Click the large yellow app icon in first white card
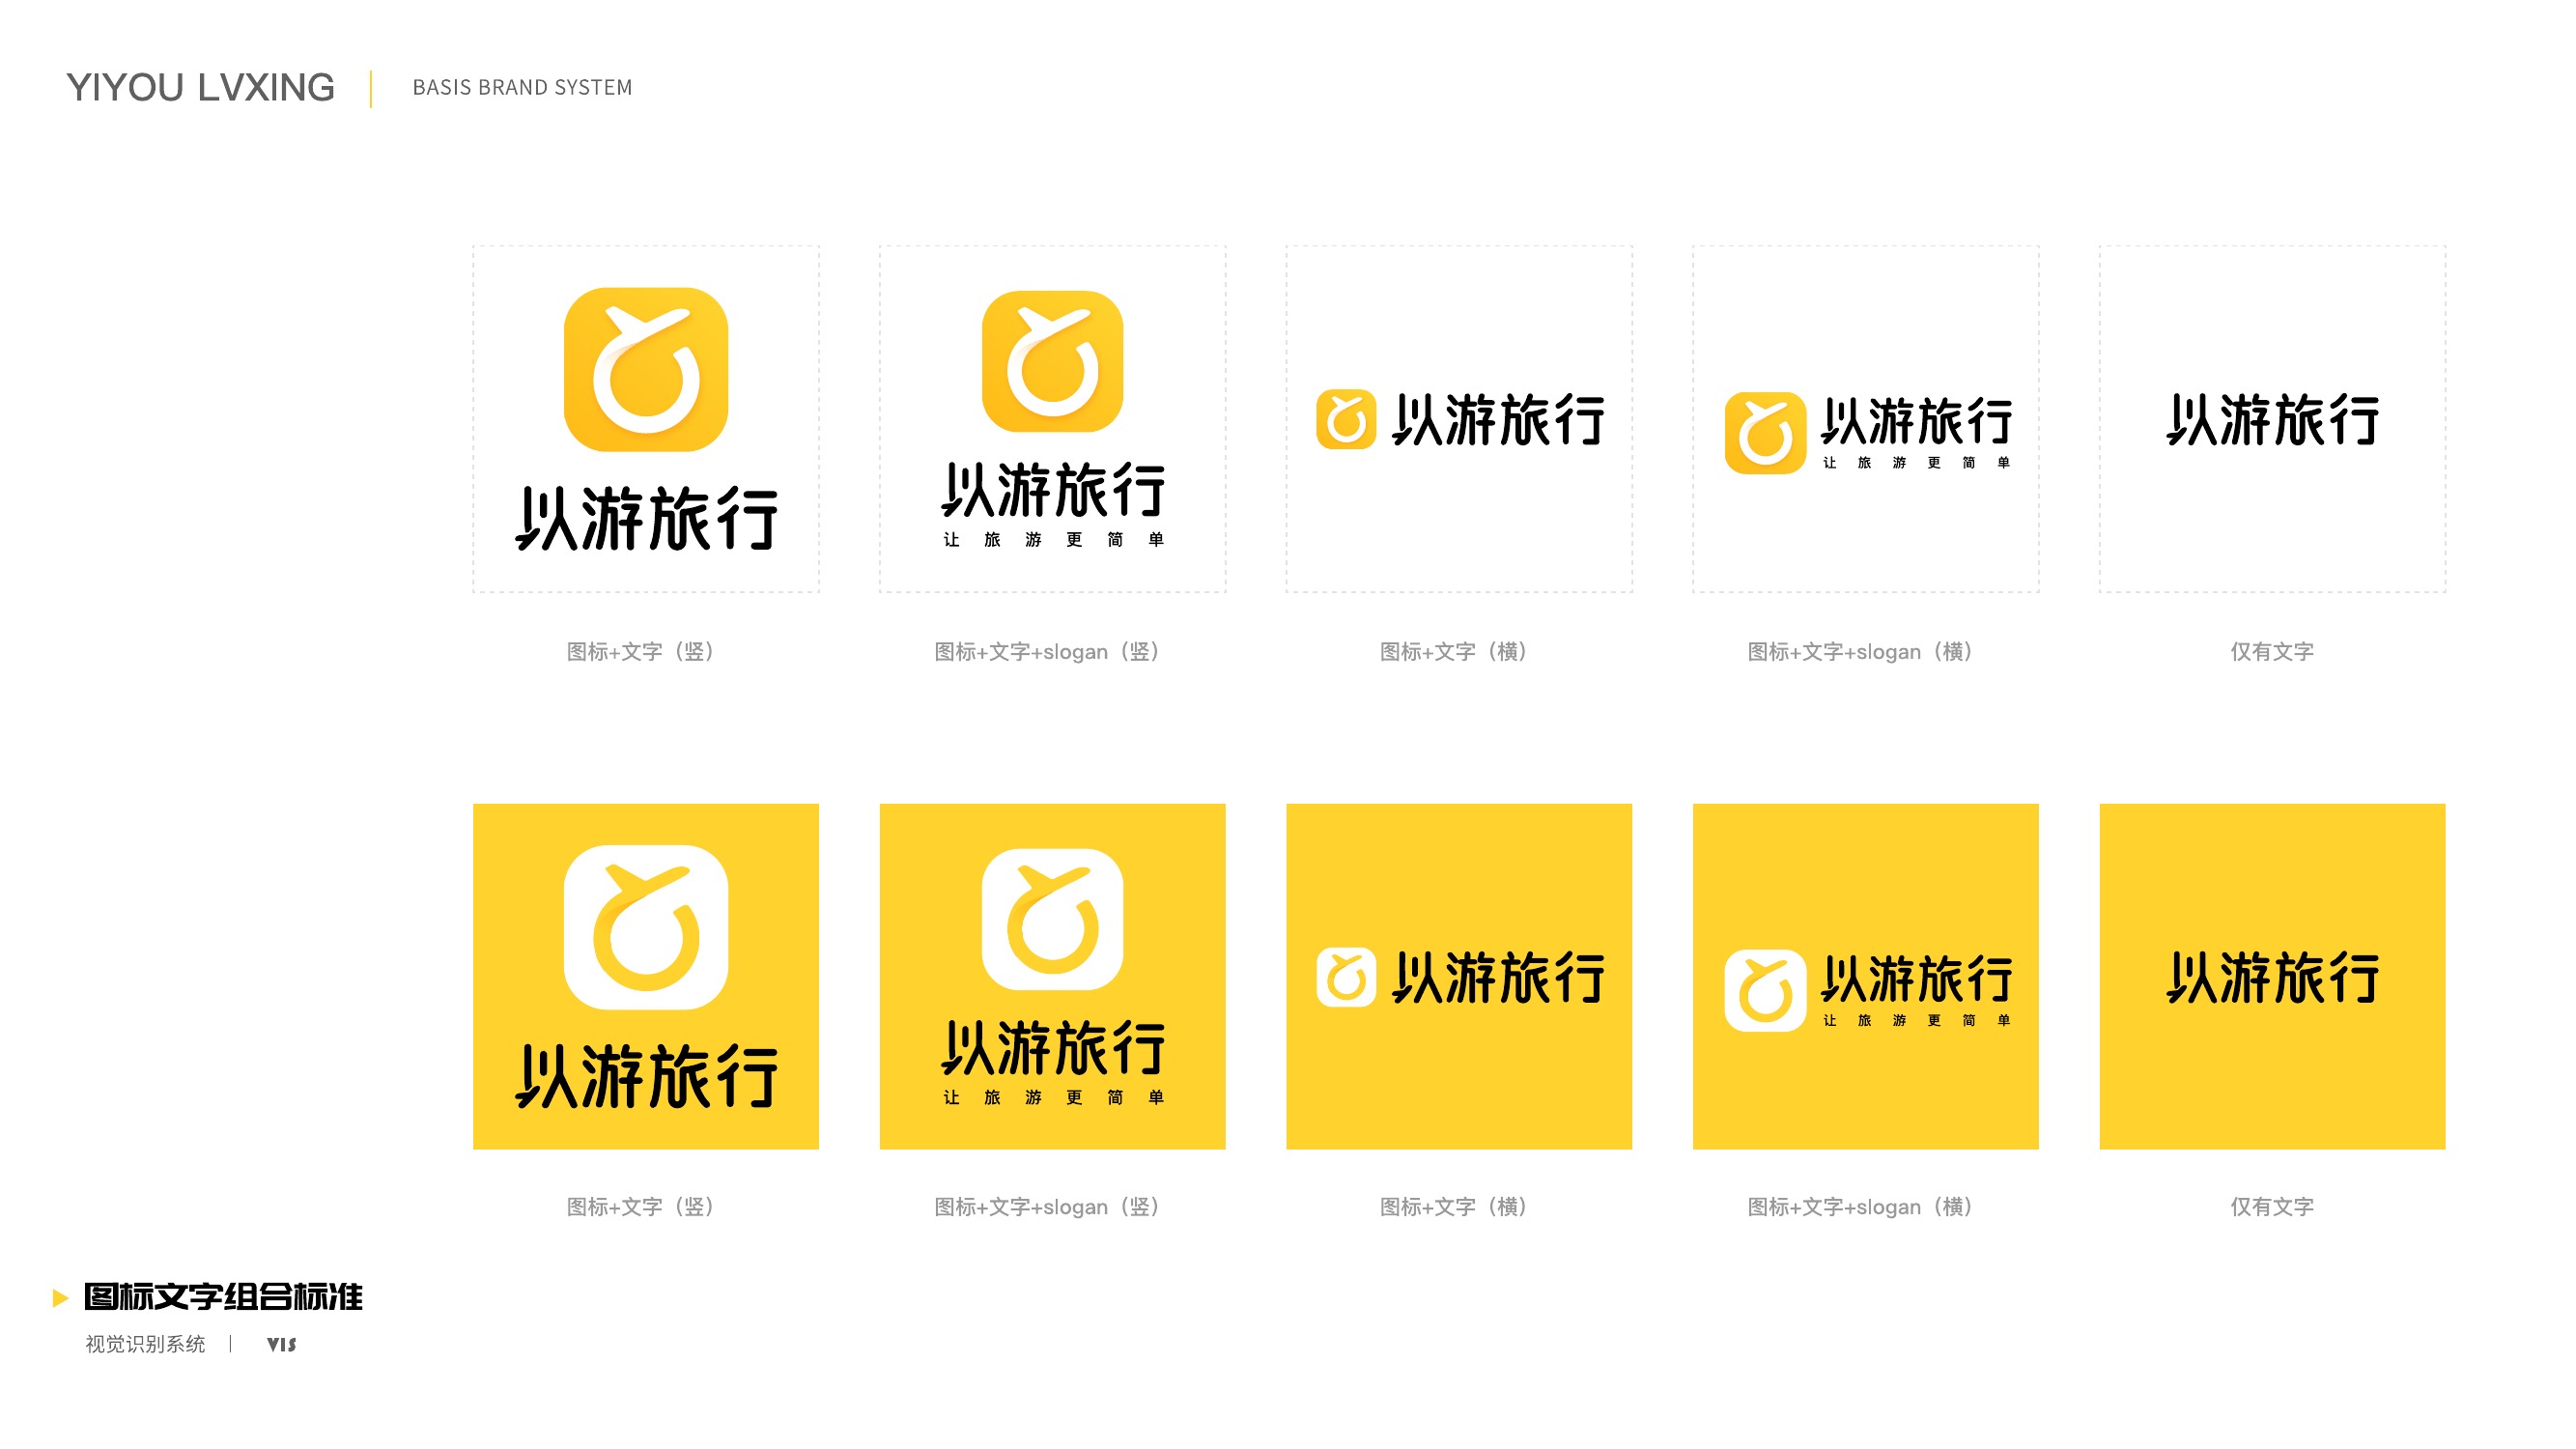This screenshot has height=1449, width=2576. tap(646, 369)
